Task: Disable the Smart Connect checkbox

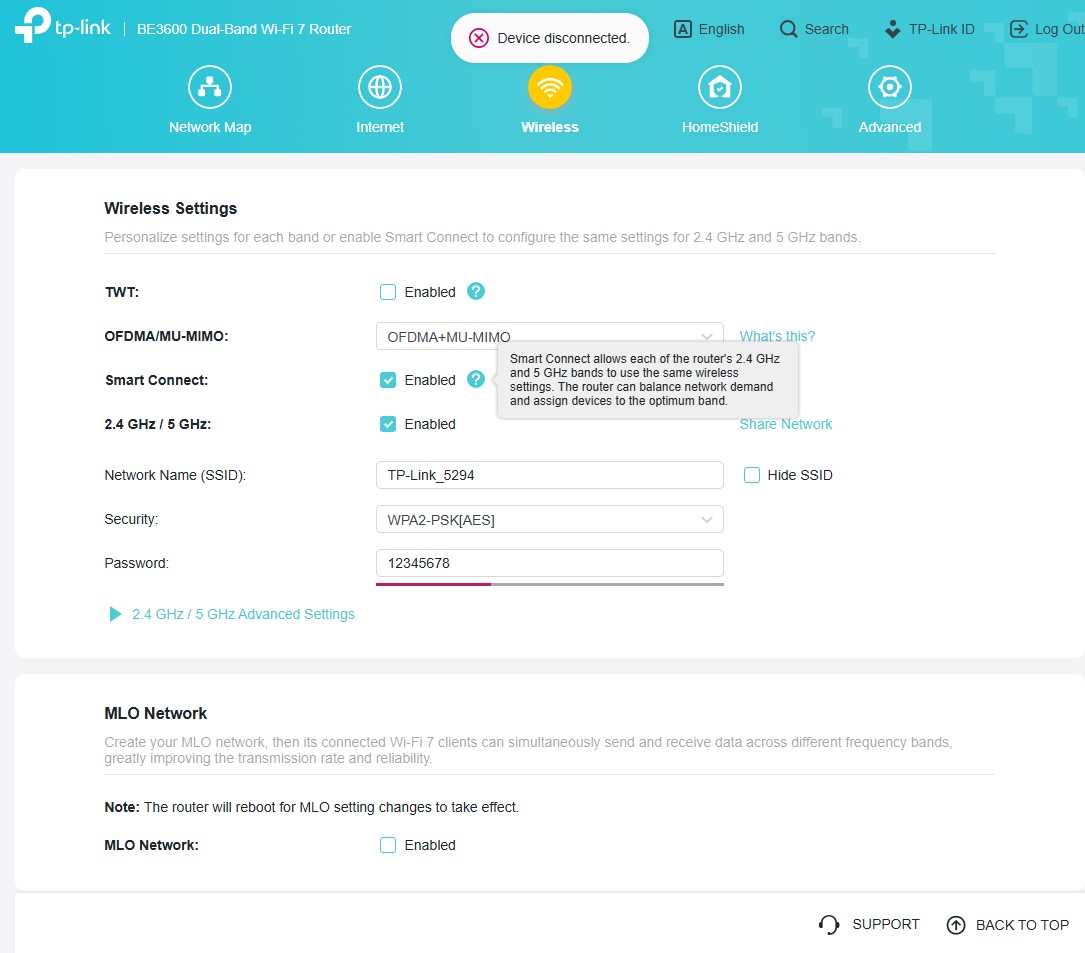Action: [388, 380]
